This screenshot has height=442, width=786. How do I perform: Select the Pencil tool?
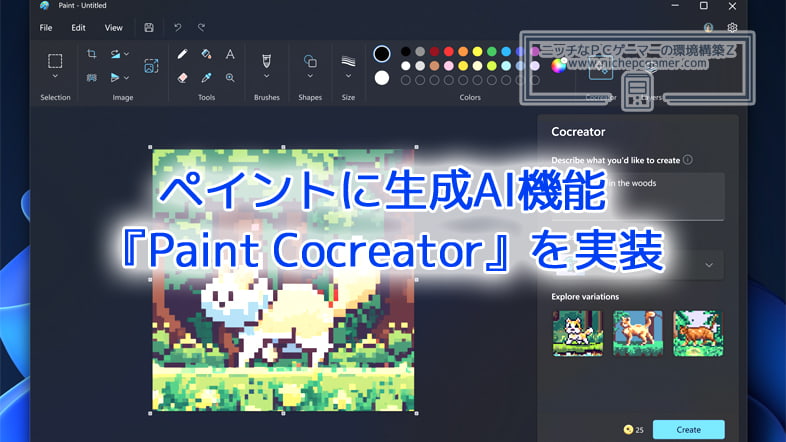182,54
